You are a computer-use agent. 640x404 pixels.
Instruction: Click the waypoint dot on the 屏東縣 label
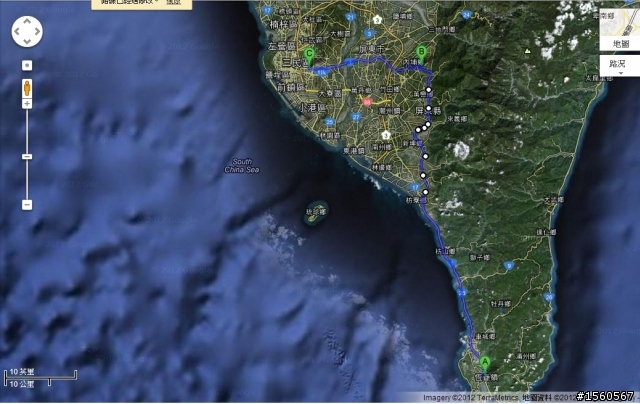tap(429, 108)
